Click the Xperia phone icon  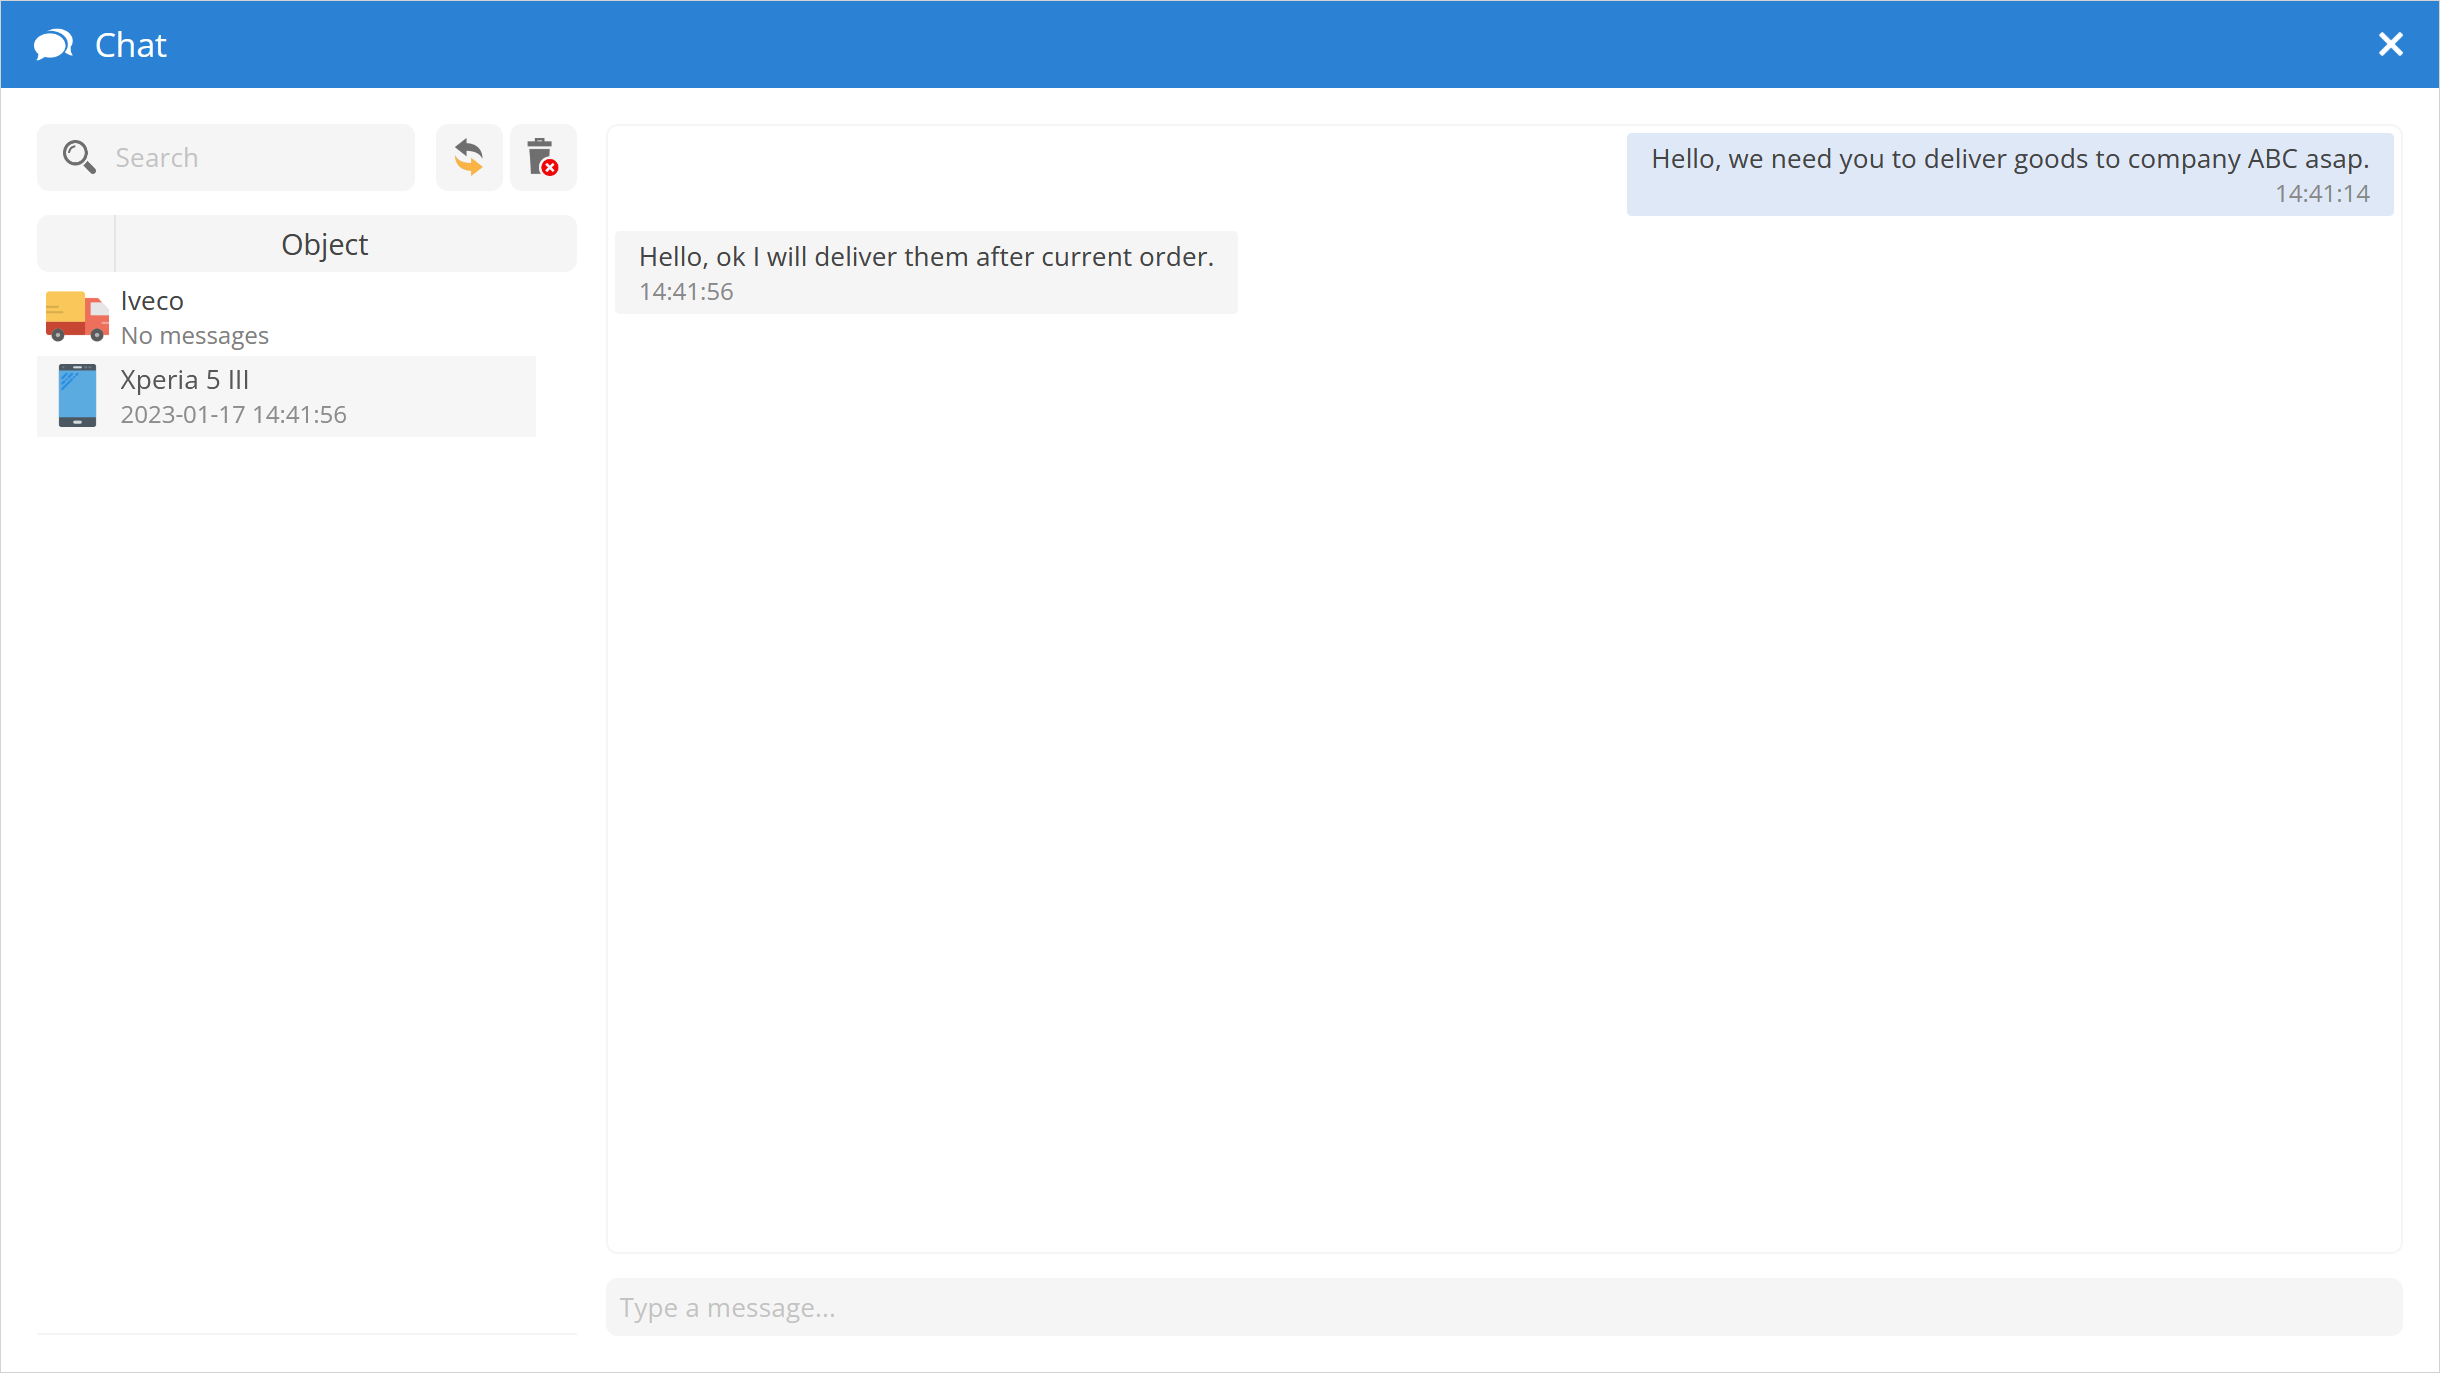click(77, 395)
